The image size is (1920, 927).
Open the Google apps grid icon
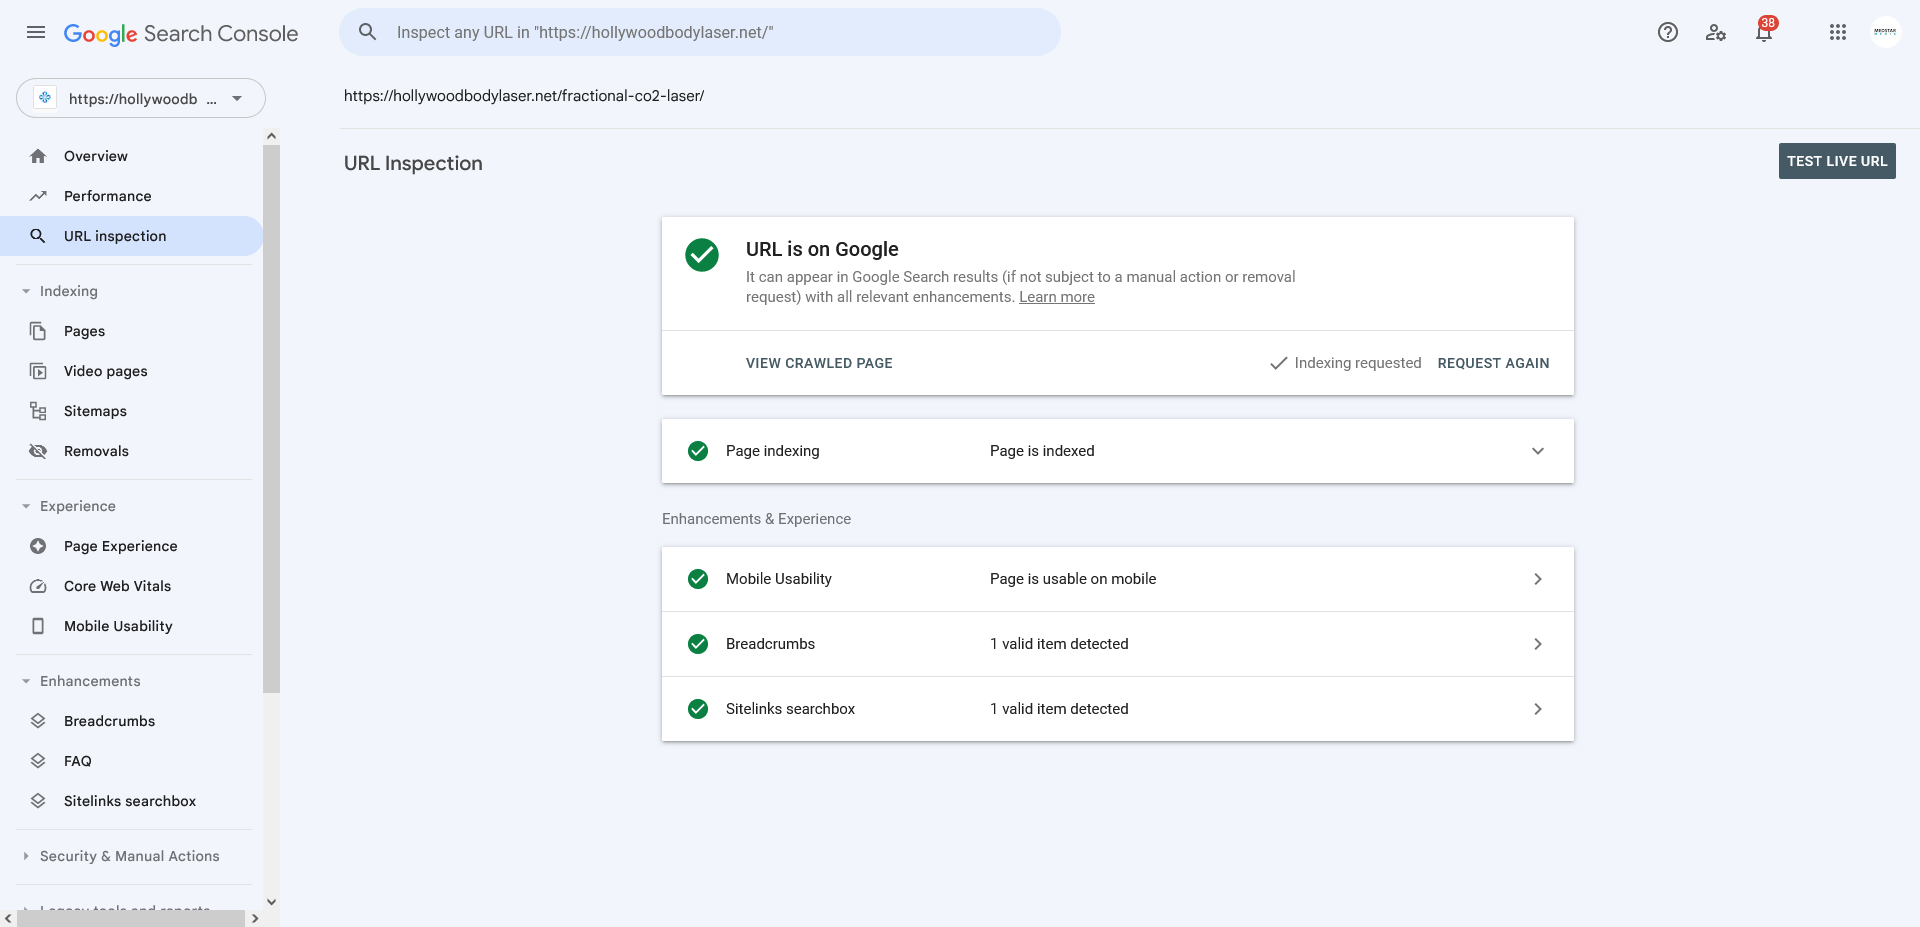tap(1838, 32)
